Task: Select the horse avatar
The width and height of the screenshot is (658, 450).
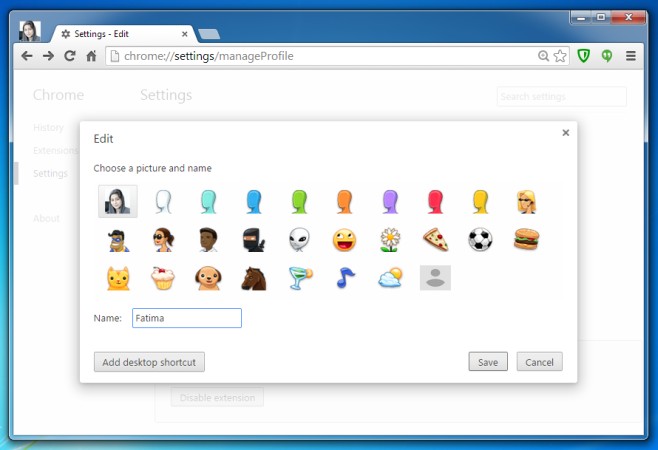Action: tap(254, 278)
